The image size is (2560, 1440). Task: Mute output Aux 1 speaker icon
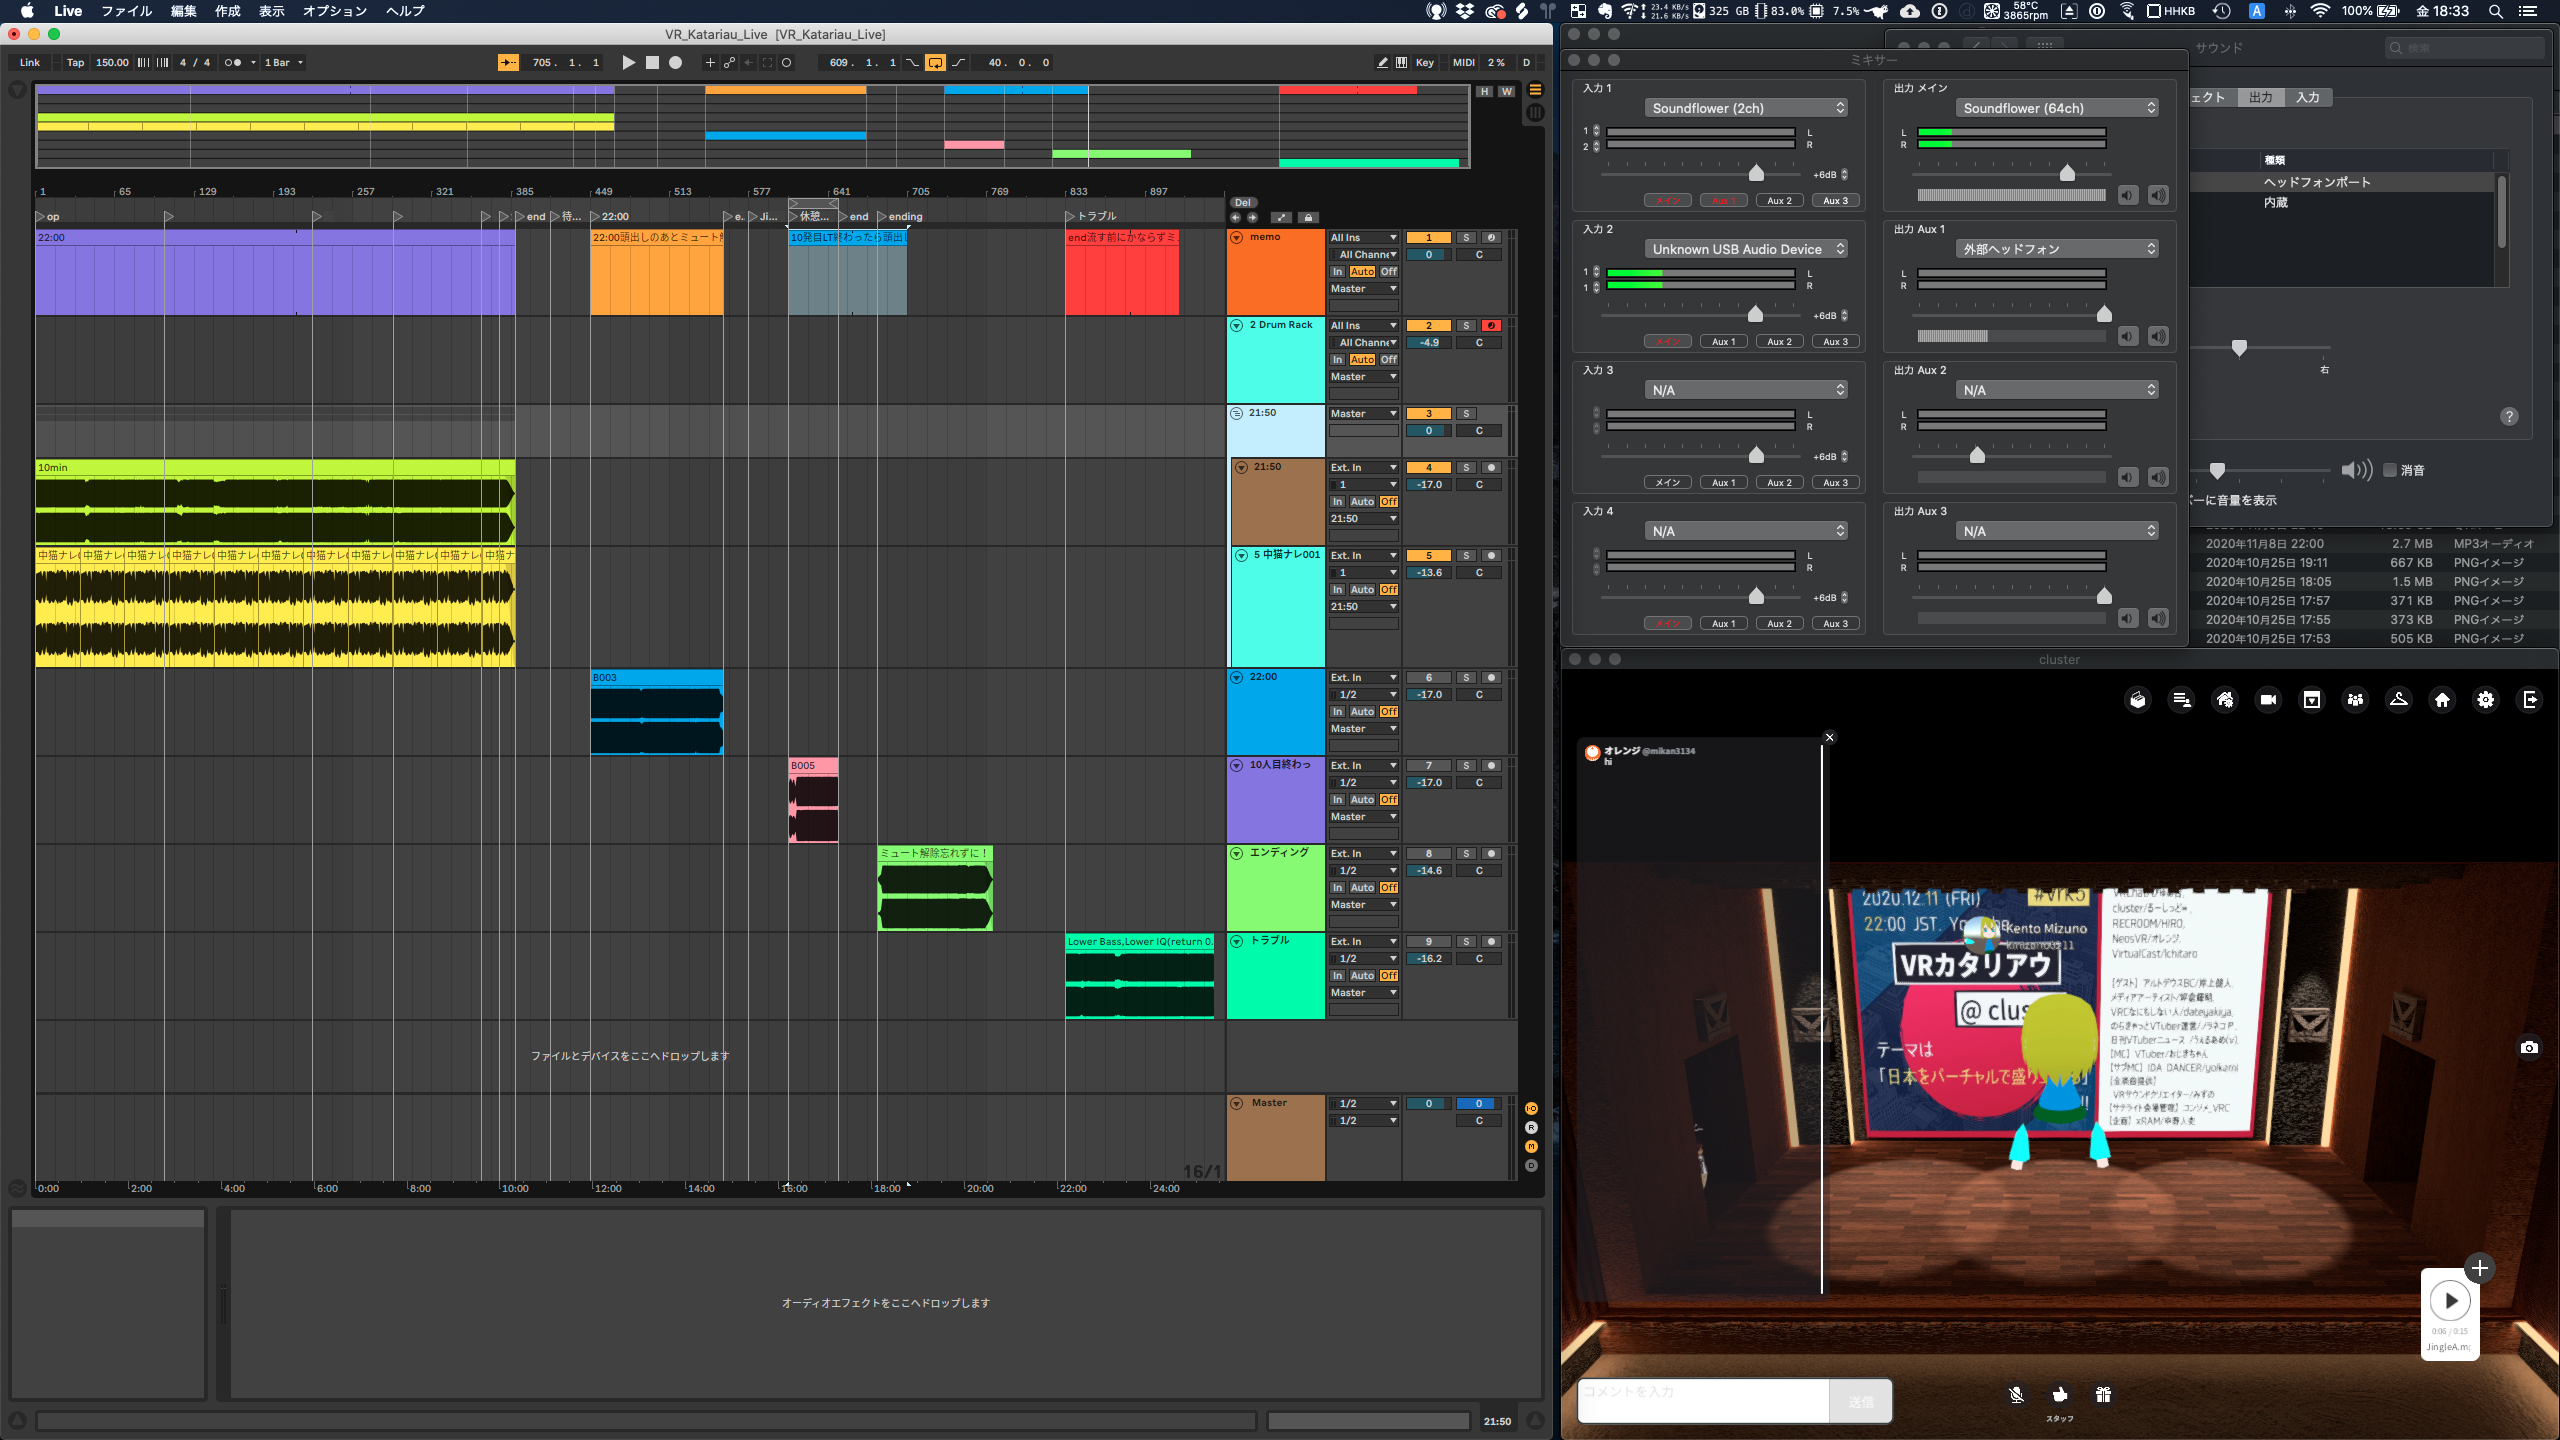click(x=2128, y=337)
